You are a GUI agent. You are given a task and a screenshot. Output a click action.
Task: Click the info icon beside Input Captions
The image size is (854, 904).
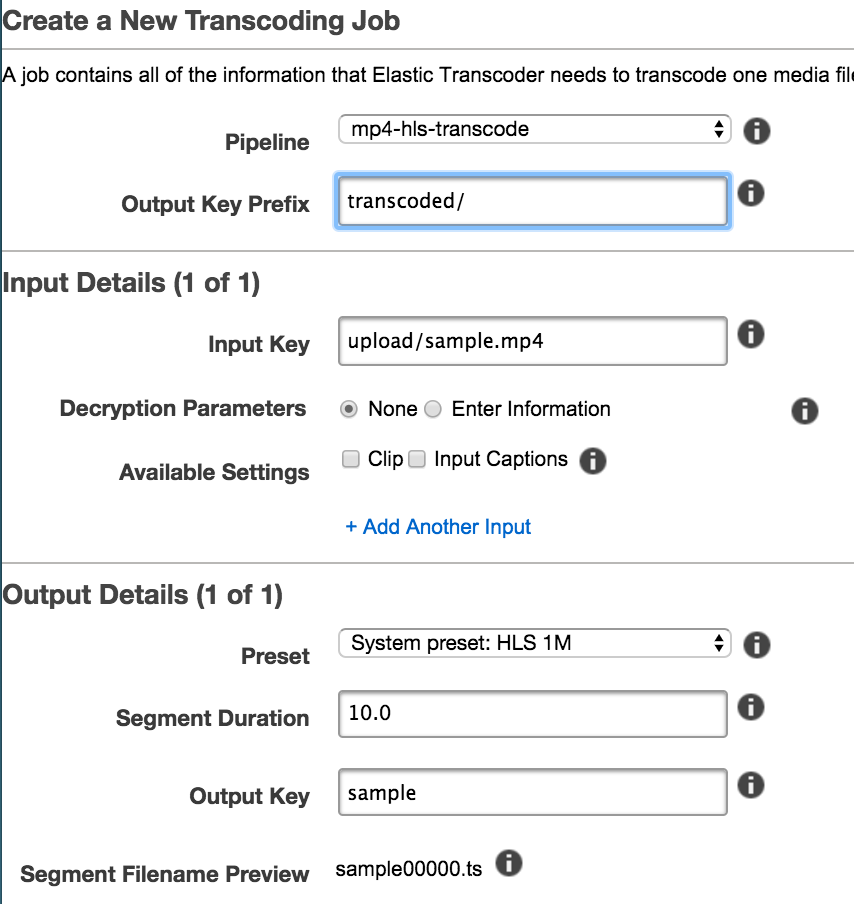click(592, 461)
